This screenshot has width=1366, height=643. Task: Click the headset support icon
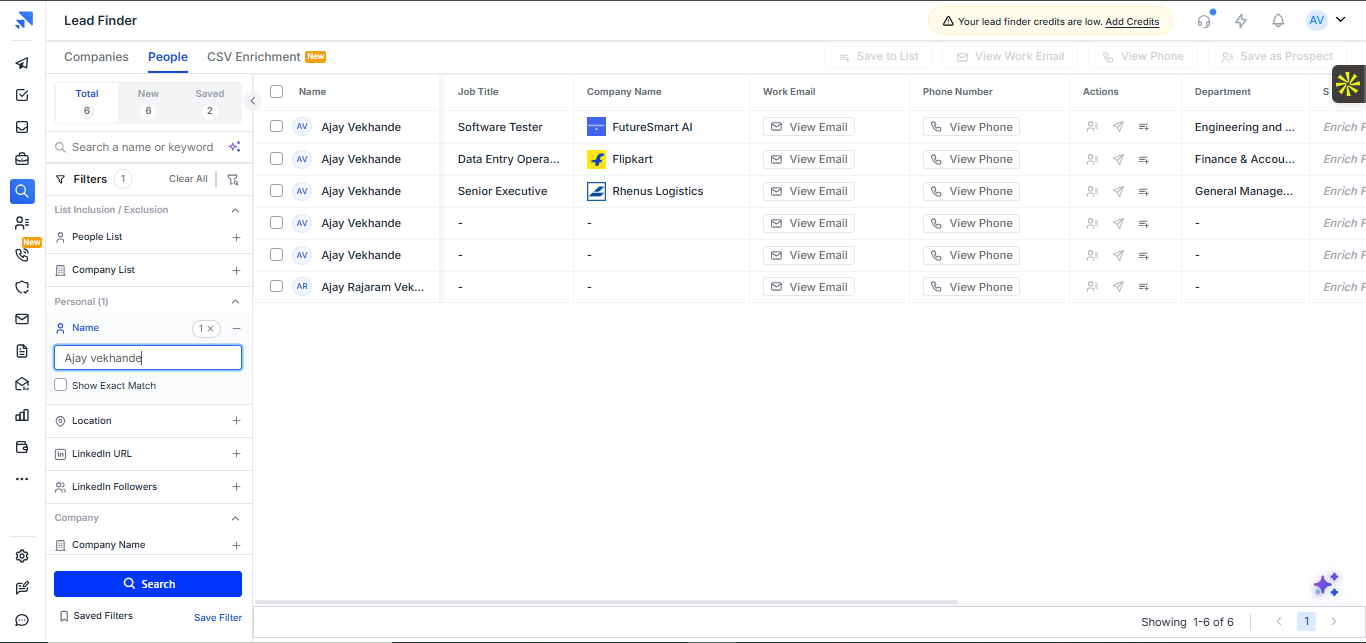tap(1204, 20)
